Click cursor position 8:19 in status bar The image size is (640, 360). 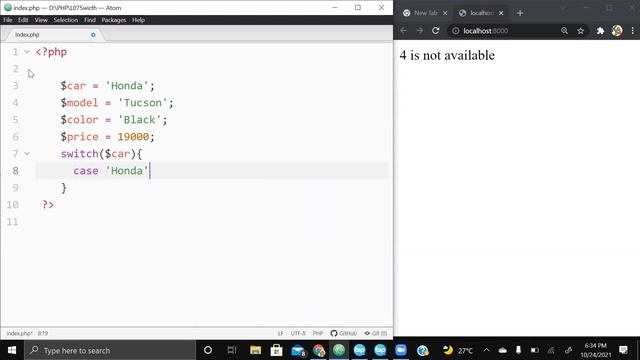coord(43,333)
